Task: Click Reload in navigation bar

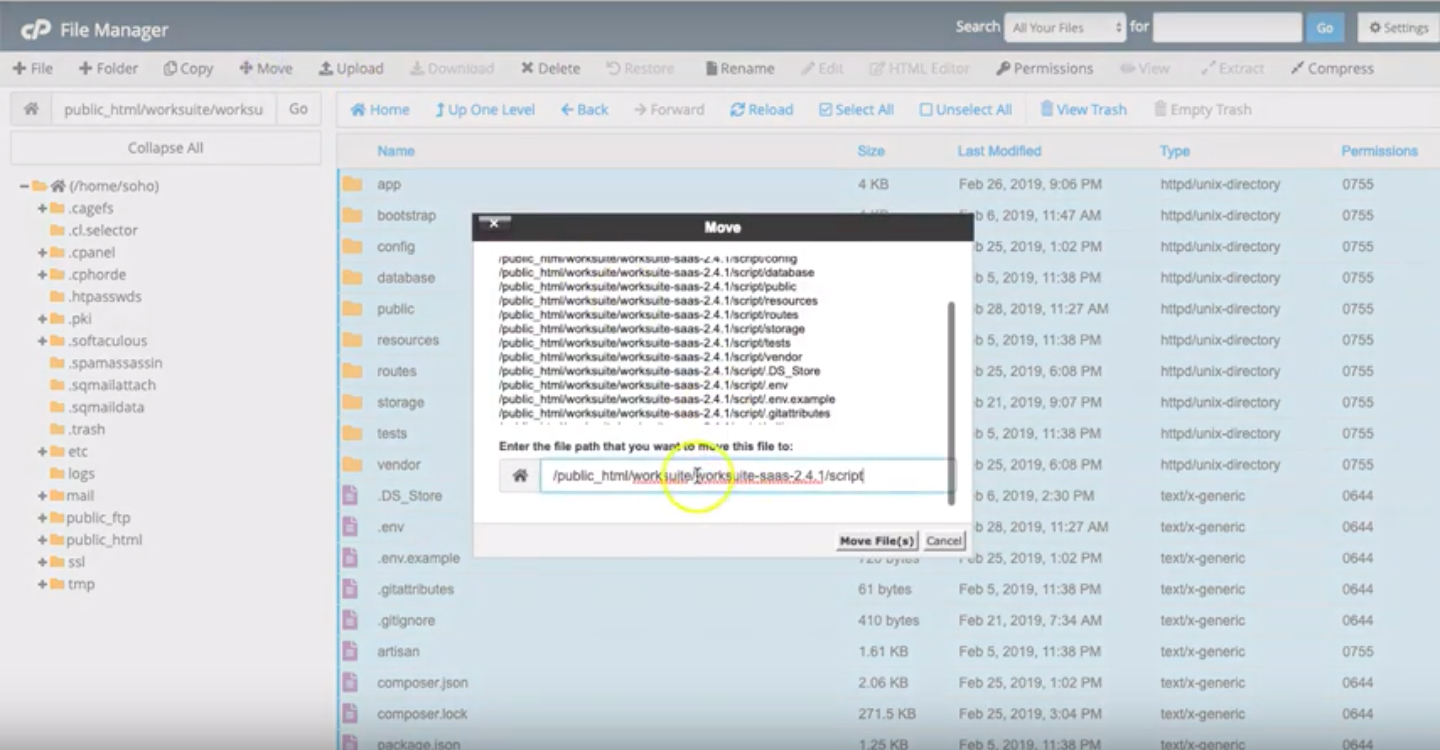Action: [761, 109]
